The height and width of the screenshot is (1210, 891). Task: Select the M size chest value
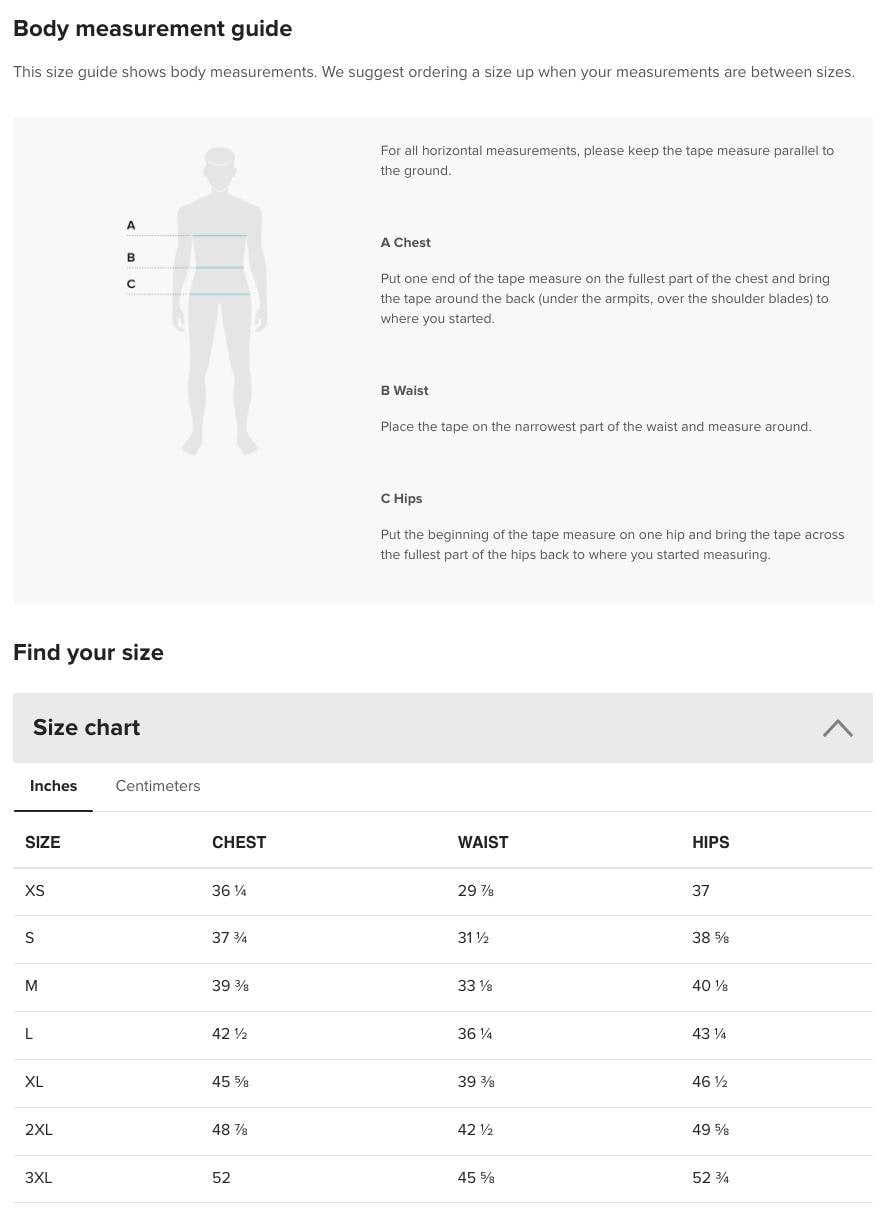(x=230, y=986)
